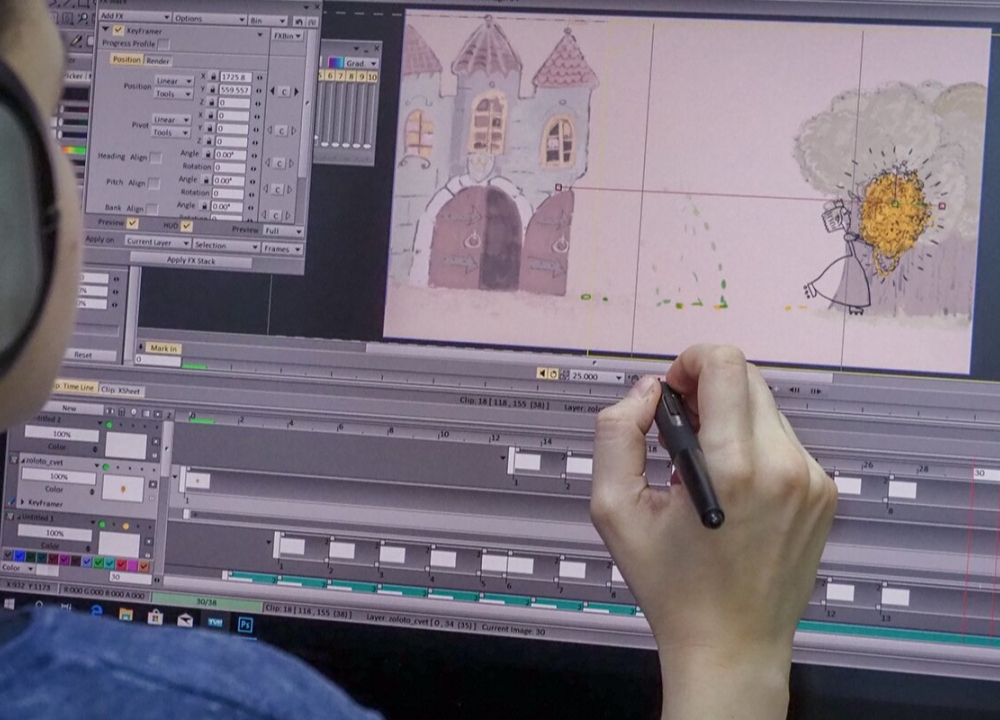Select the pencil tool in left toolbar

point(75,41)
